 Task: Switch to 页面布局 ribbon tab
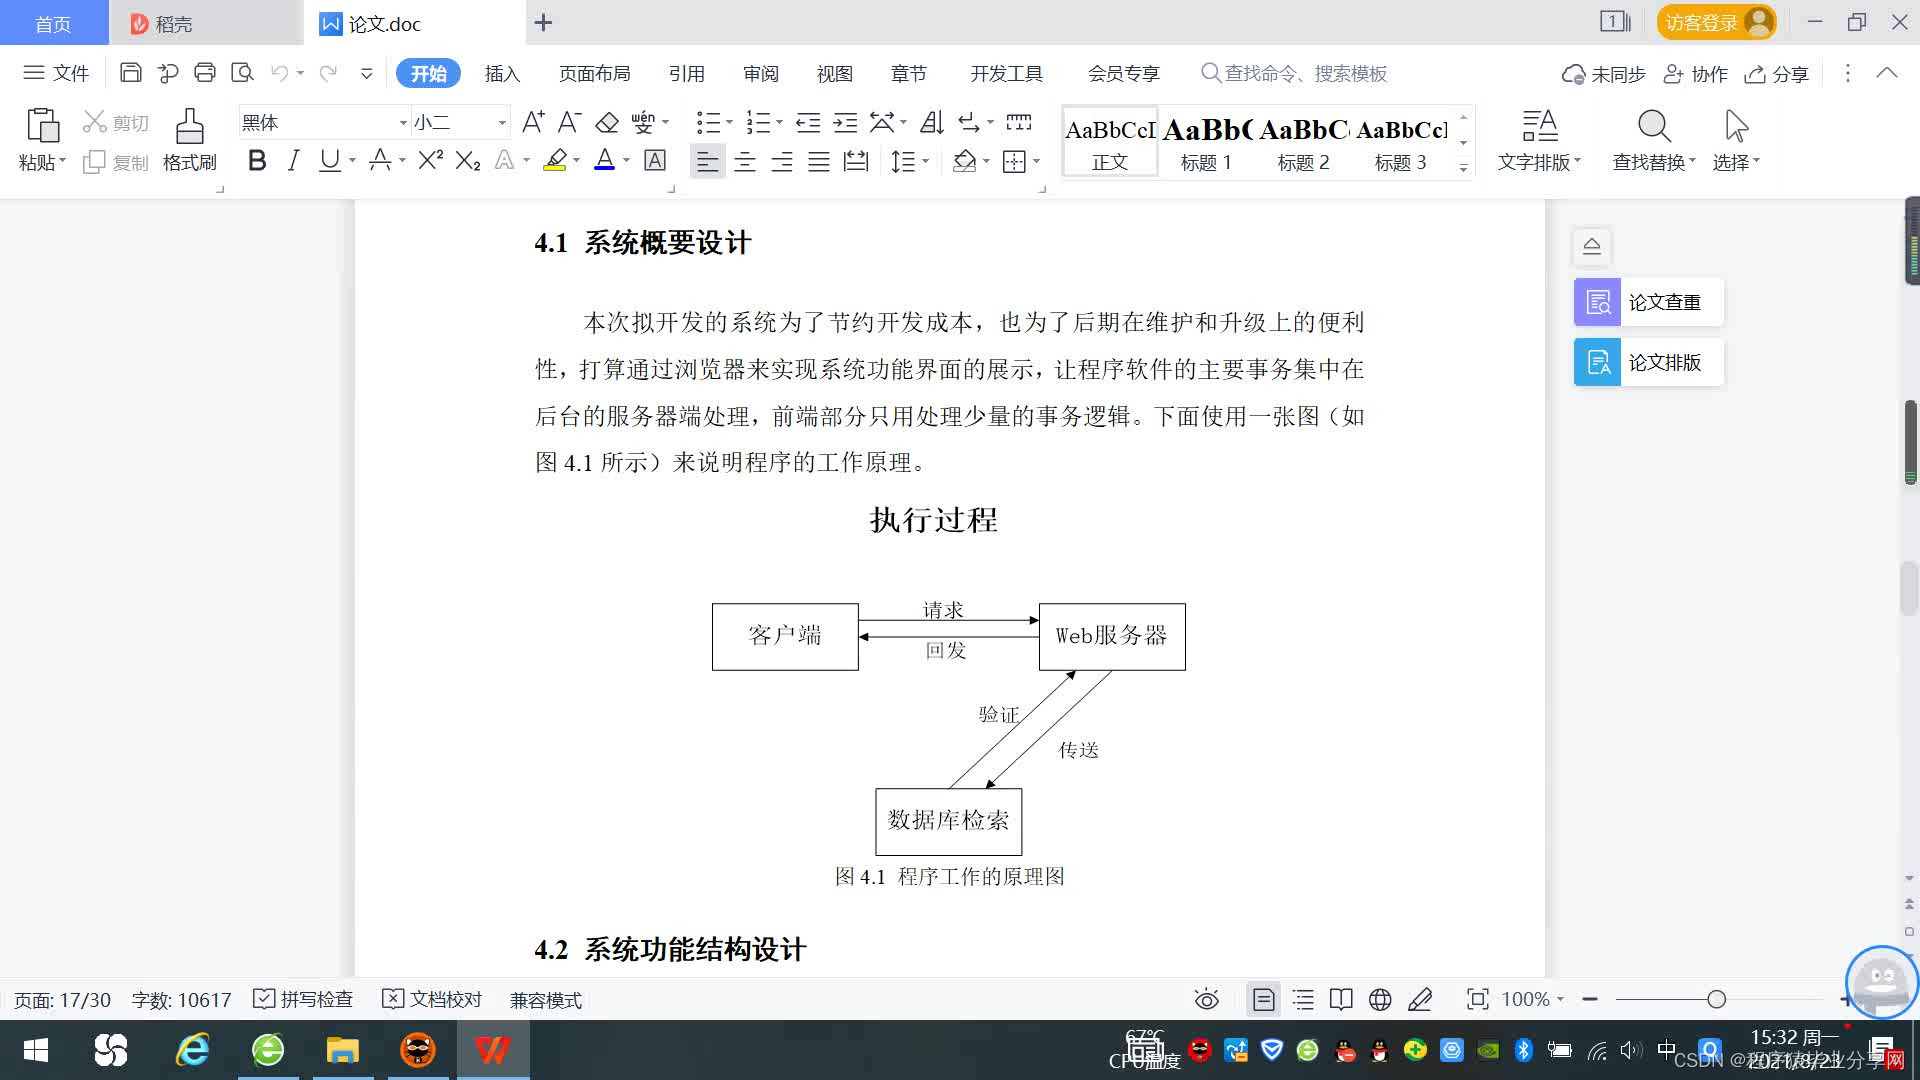[x=594, y=74]
